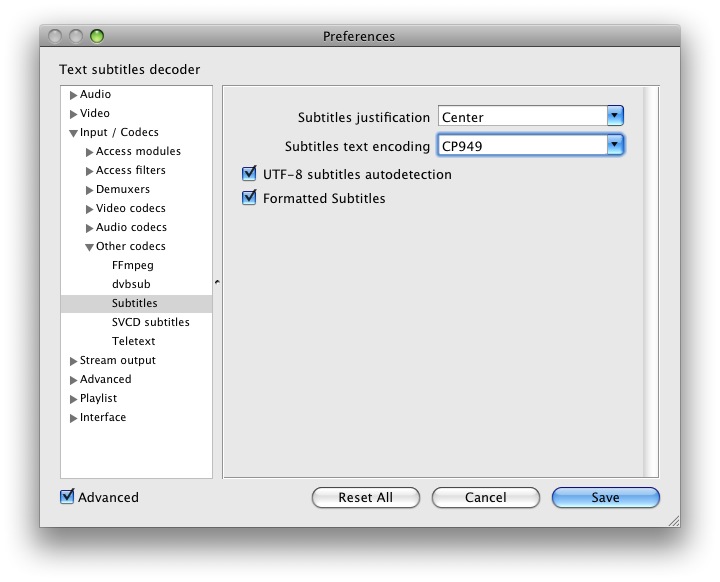Expand Audio codecs disclosure triangle

[x=89, y=228]
